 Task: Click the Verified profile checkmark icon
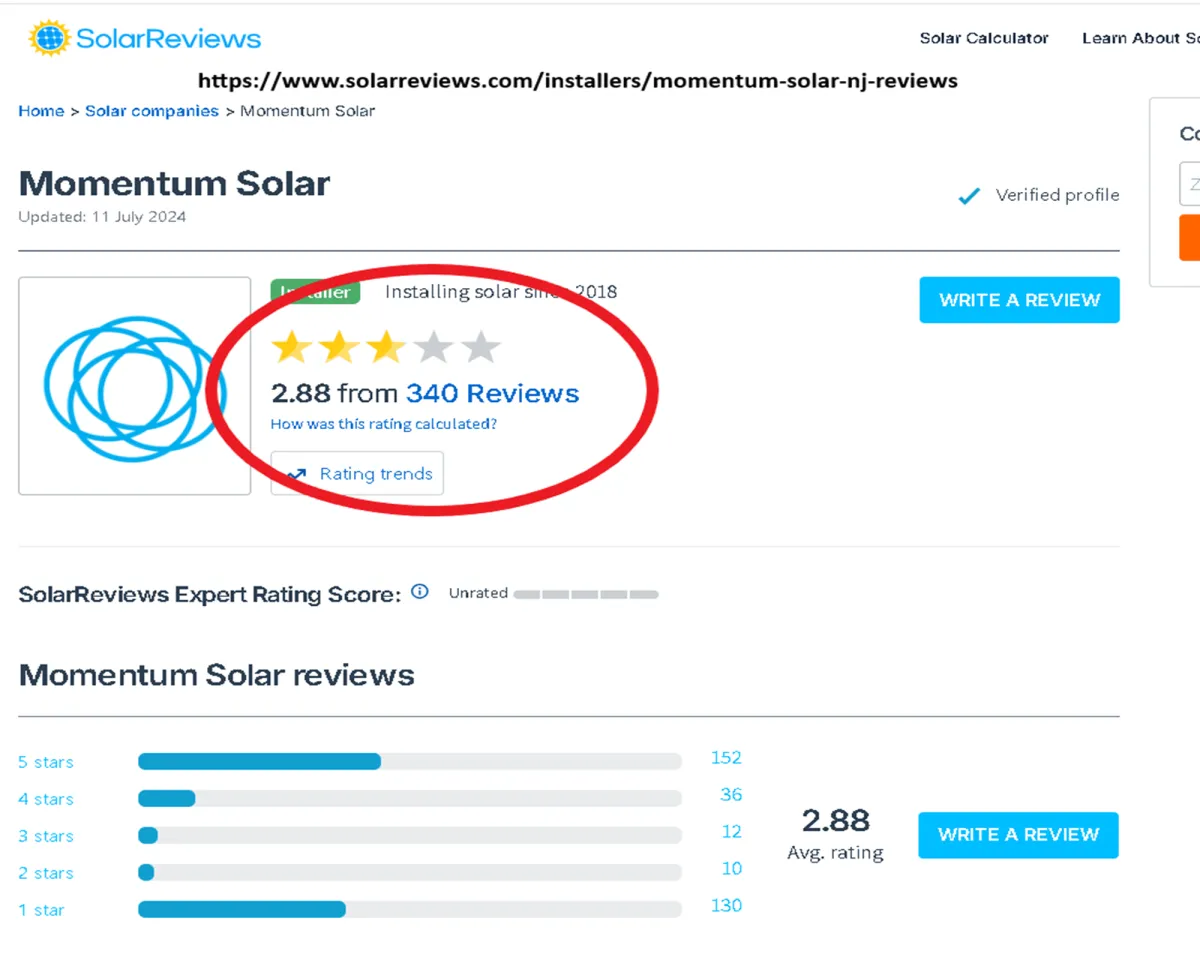(x=969, y=196)
